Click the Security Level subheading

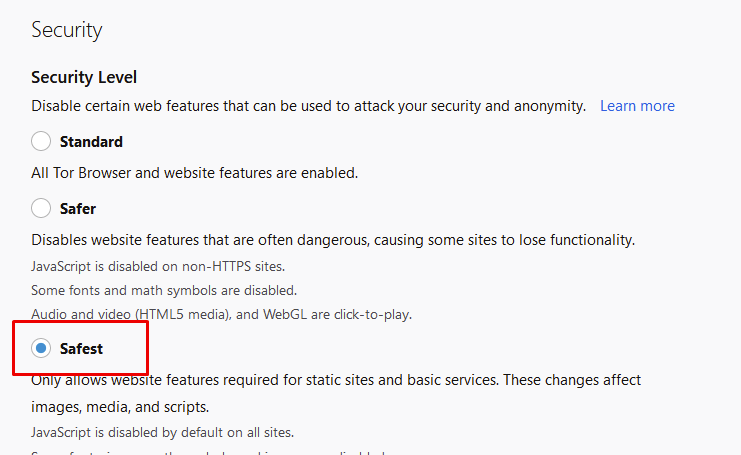(x=84, y=77)
